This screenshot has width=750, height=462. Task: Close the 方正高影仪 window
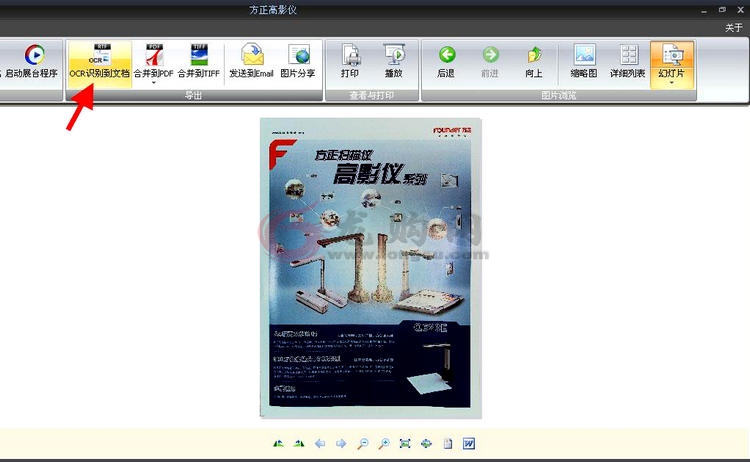740,10
